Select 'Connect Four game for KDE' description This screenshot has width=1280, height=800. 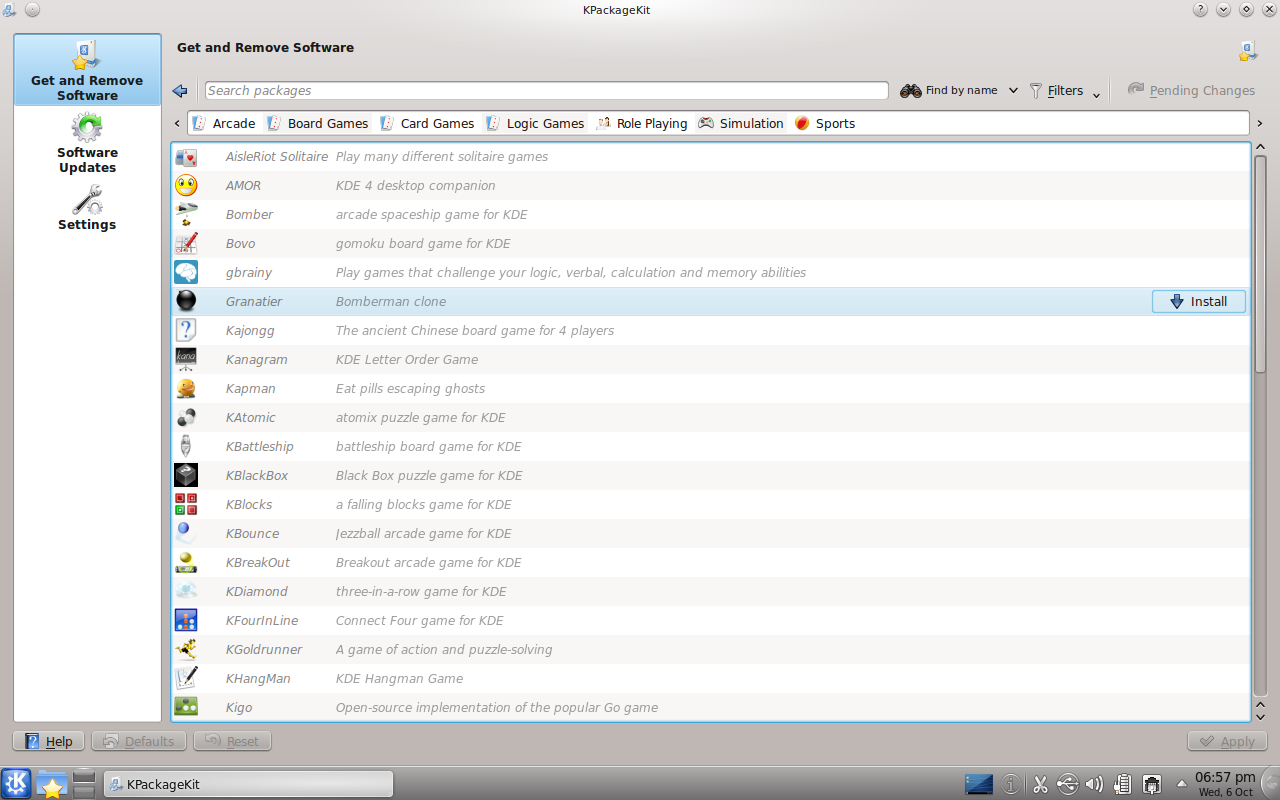click(419, 621)
